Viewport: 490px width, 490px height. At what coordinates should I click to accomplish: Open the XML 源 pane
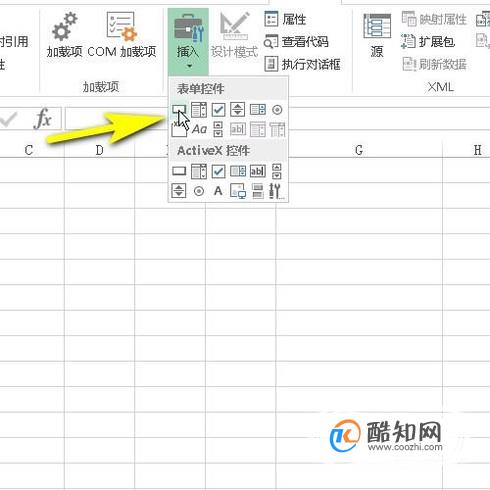point(377,36)
